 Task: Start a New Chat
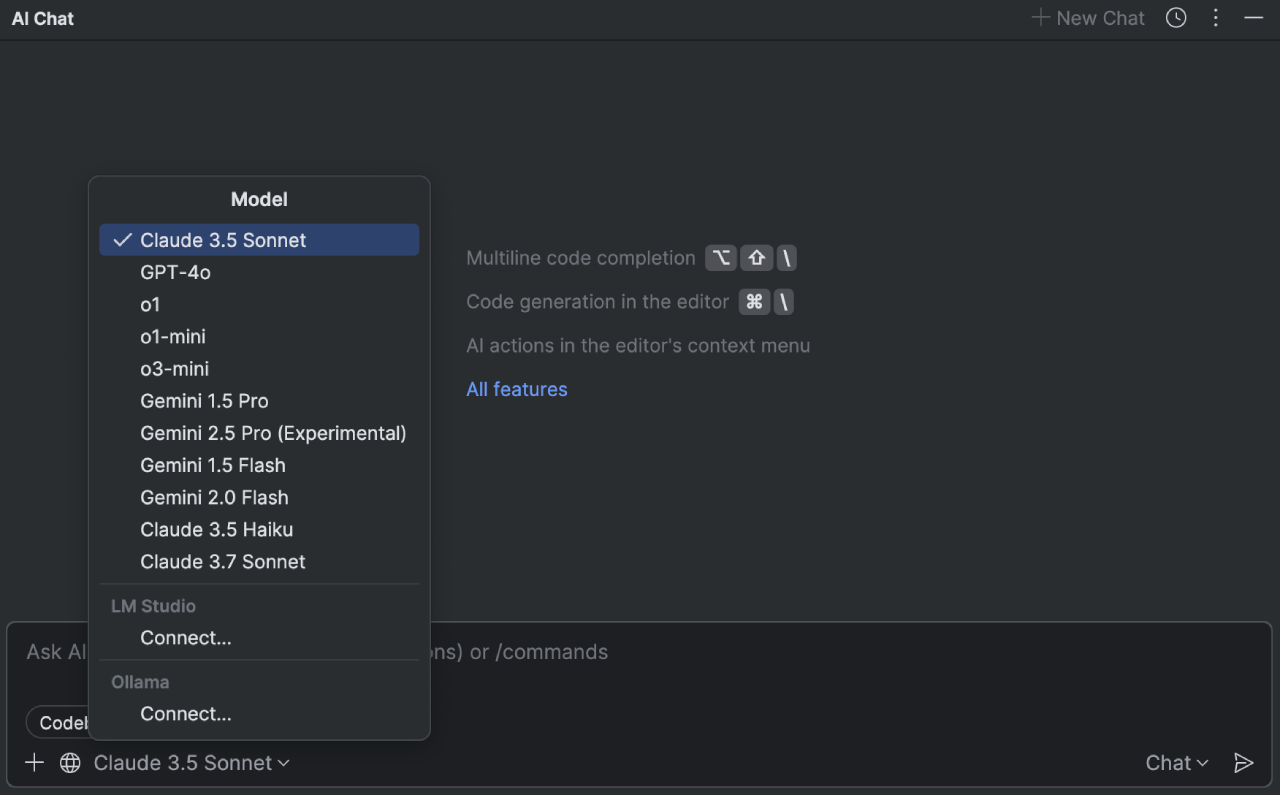click(1088, 18)
